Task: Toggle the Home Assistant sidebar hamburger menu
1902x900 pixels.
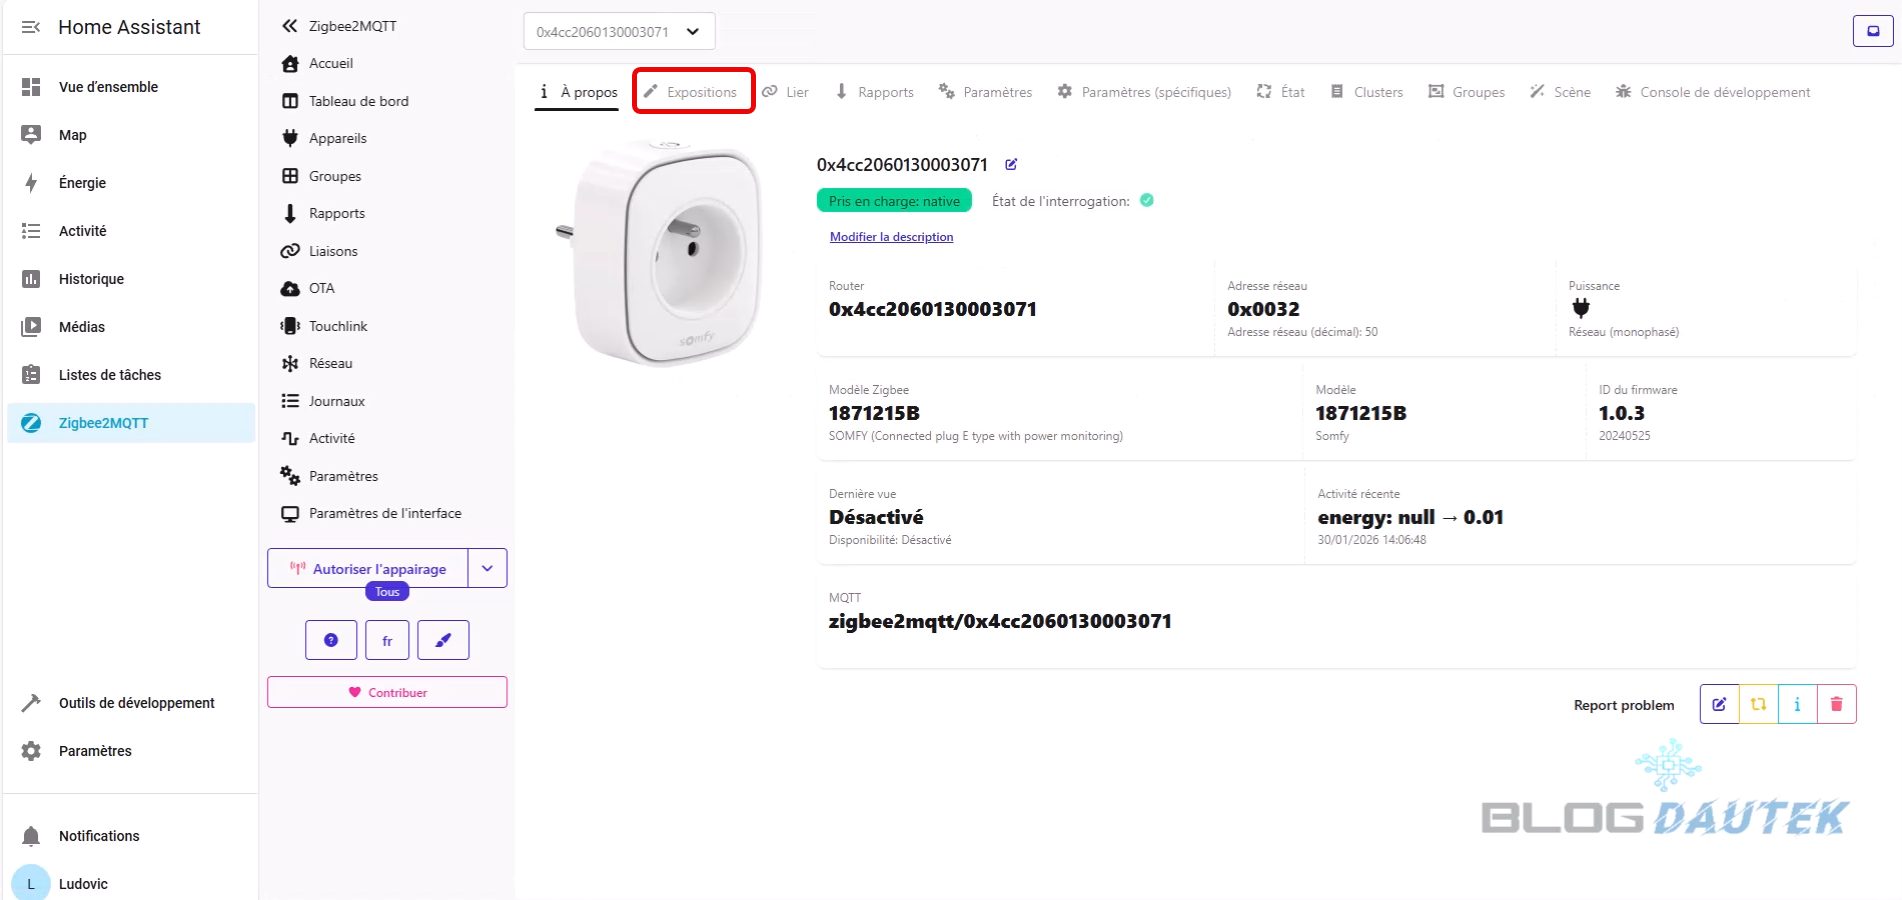Action: click(x=31, y=27)
